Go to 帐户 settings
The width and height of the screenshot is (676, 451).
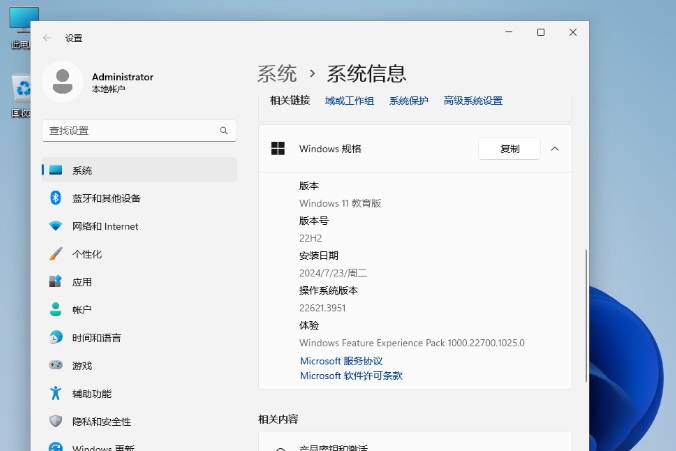coord(82,310)
